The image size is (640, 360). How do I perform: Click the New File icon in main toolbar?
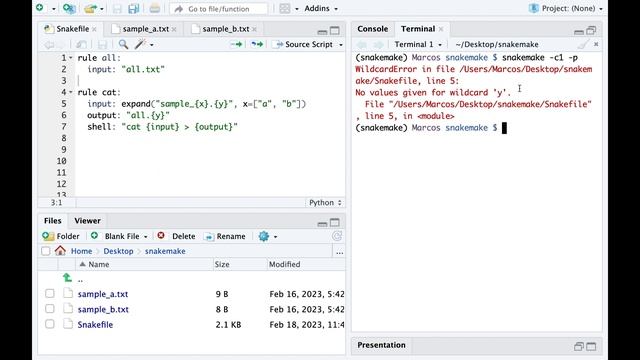(40, 8)
